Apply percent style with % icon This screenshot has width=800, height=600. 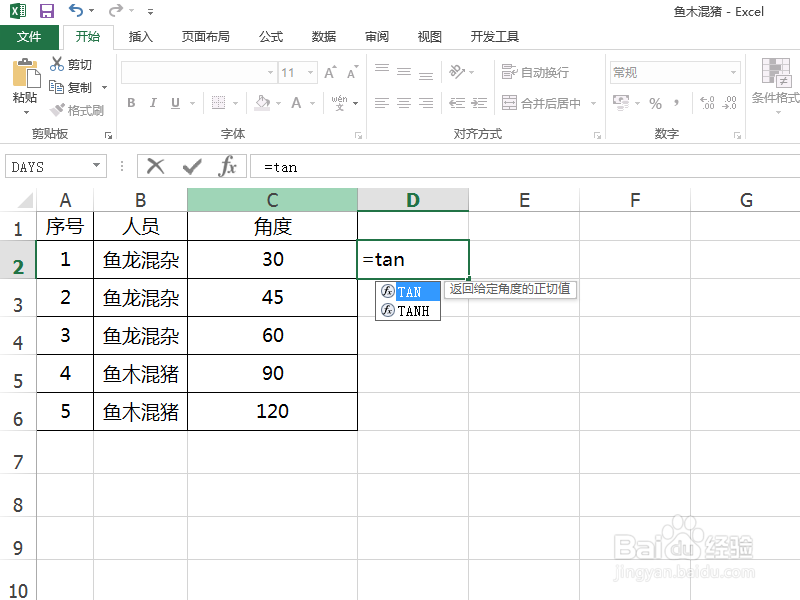click(656, 103)
